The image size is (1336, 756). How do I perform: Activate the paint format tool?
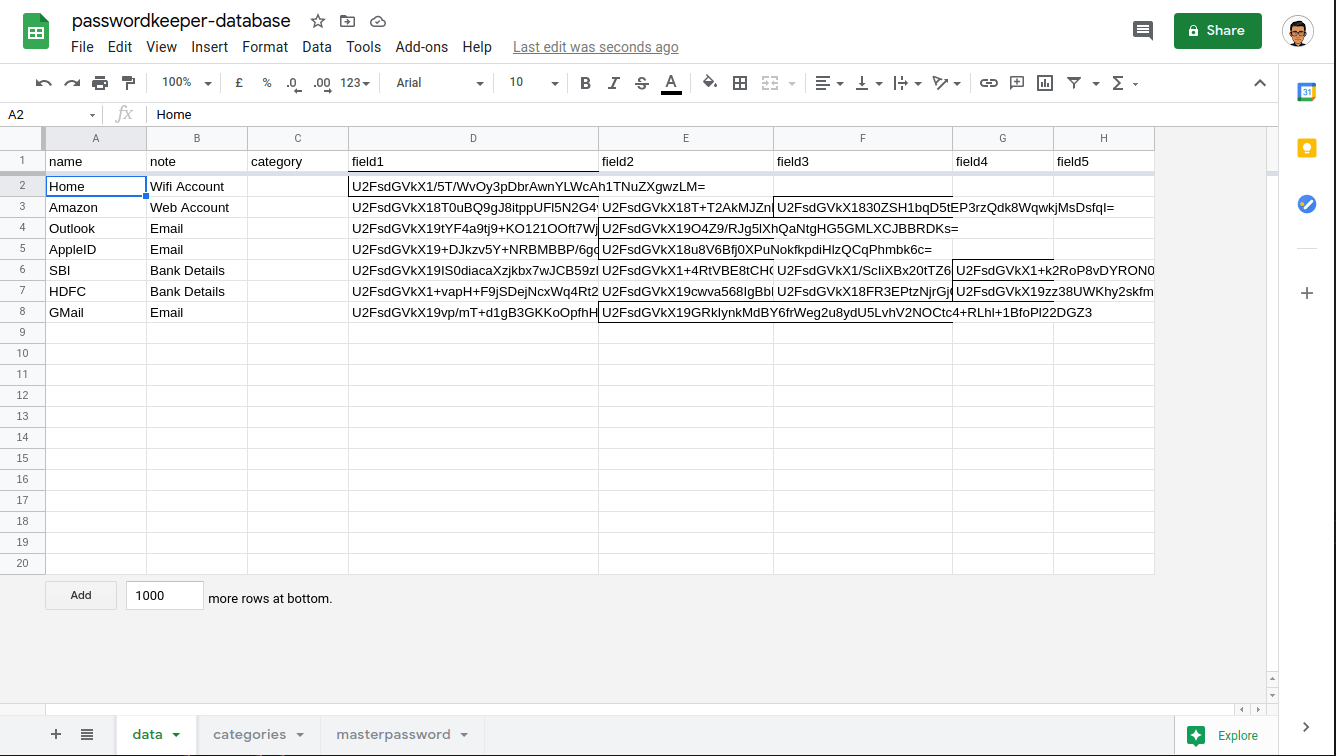pyautogui.click(x=128, y=83)
